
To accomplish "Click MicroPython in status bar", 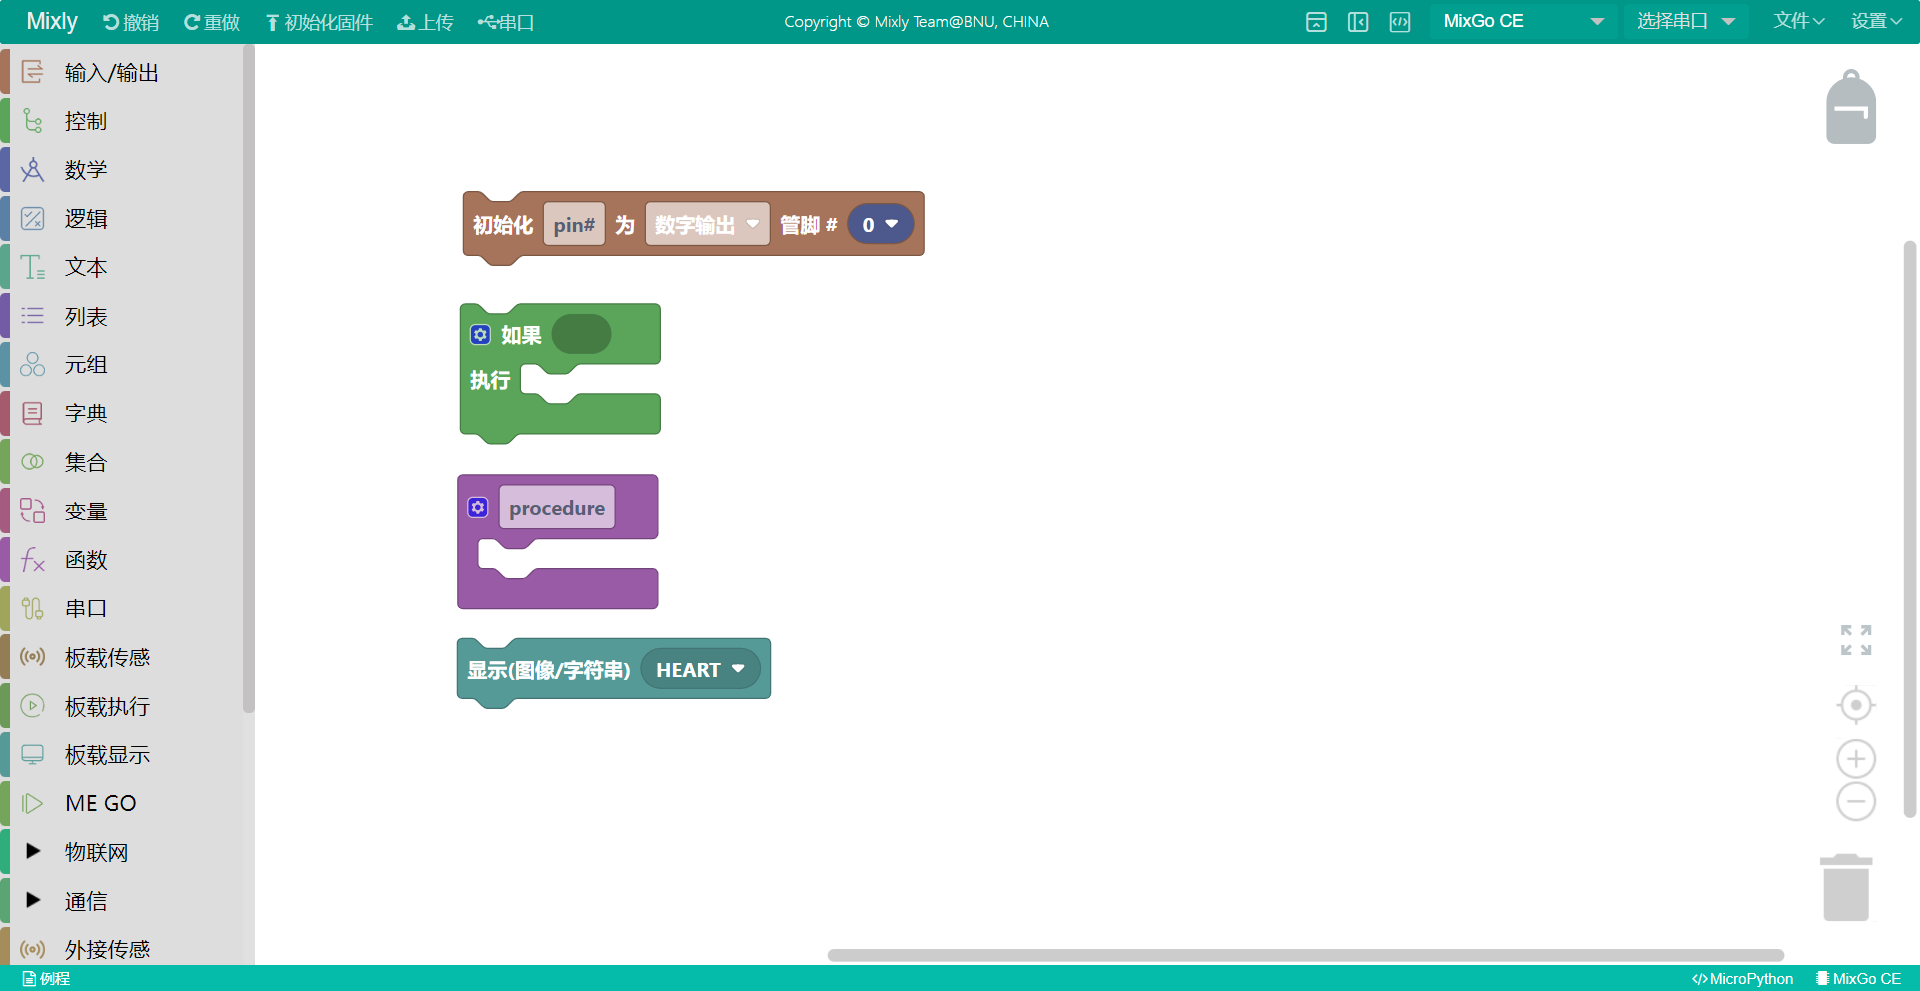I will (1742, 979).
